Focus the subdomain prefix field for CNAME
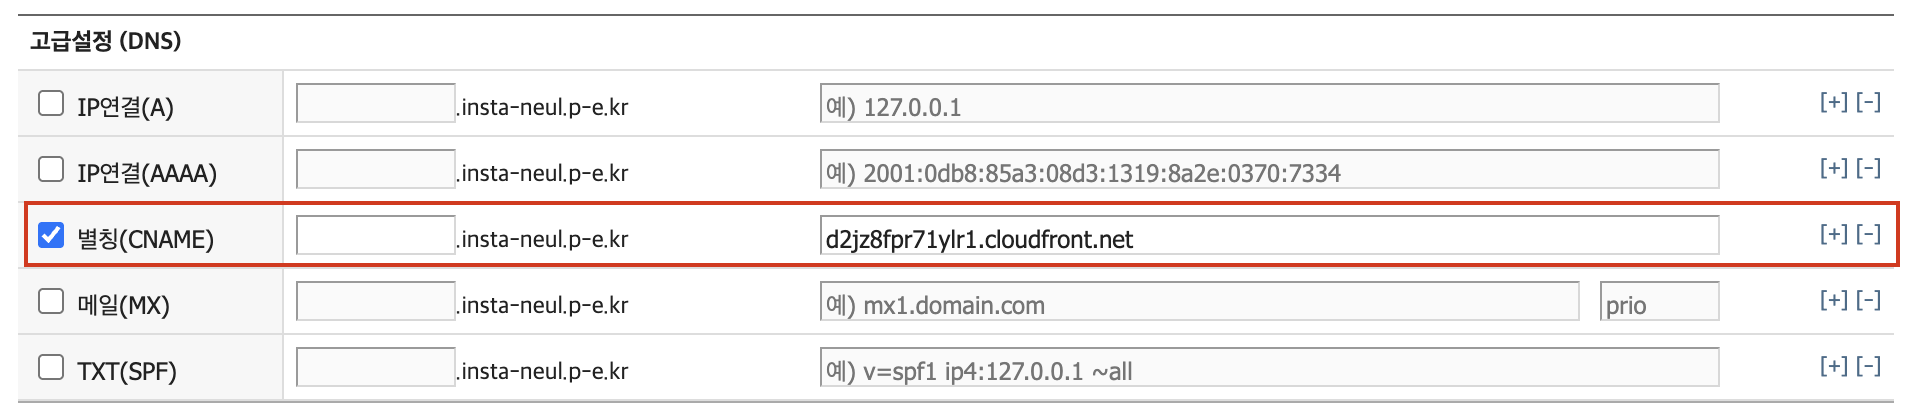 point(376,236)
